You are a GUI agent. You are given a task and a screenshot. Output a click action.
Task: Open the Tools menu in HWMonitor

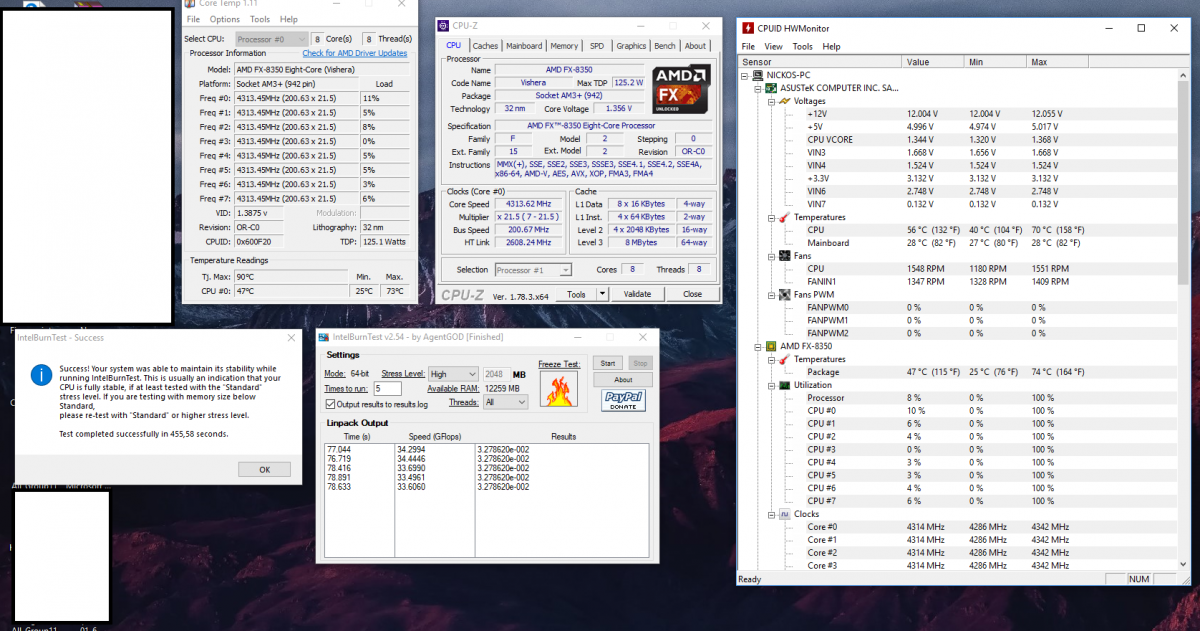coord(803,47)
